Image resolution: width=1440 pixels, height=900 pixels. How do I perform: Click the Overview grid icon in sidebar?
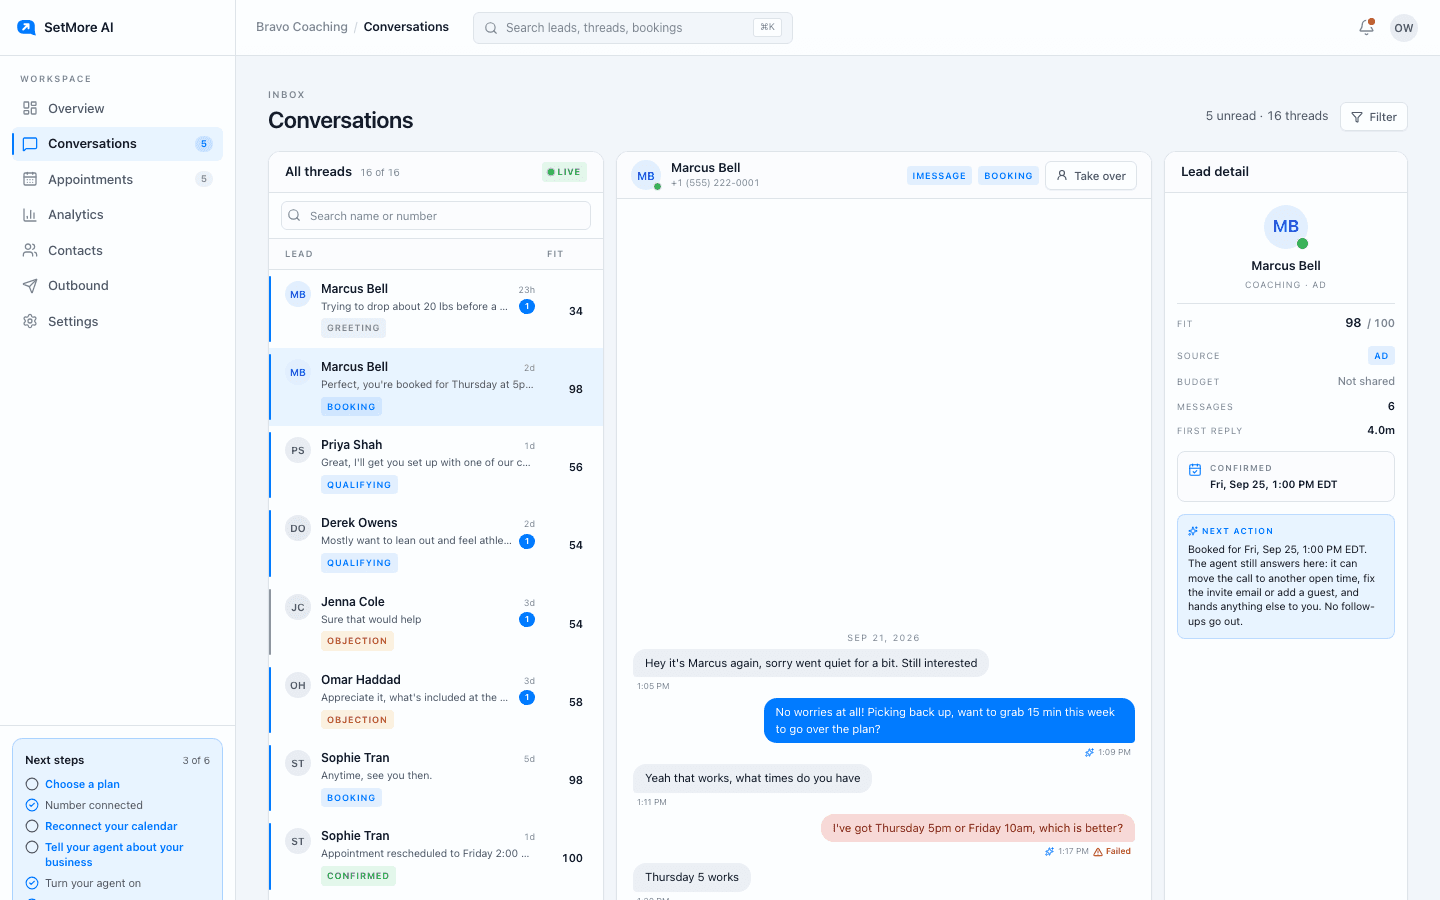(x=30, y=108)
